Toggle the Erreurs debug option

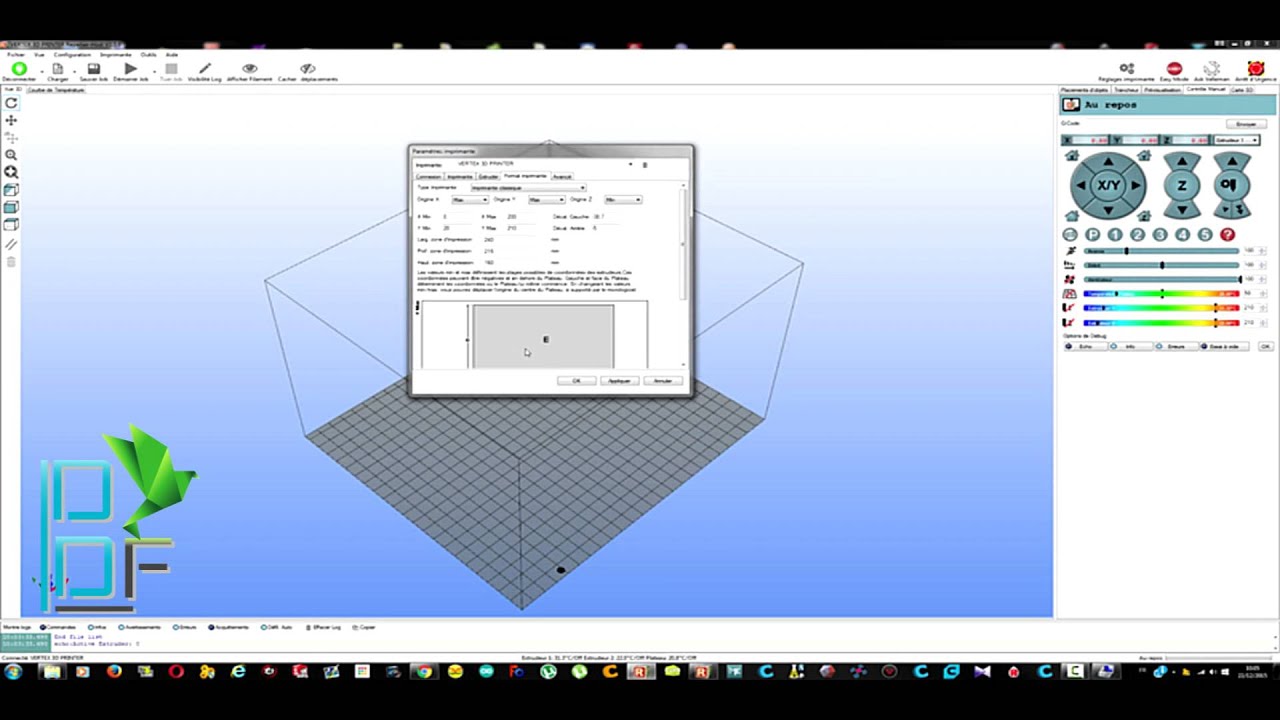(x=1176, y=346)
